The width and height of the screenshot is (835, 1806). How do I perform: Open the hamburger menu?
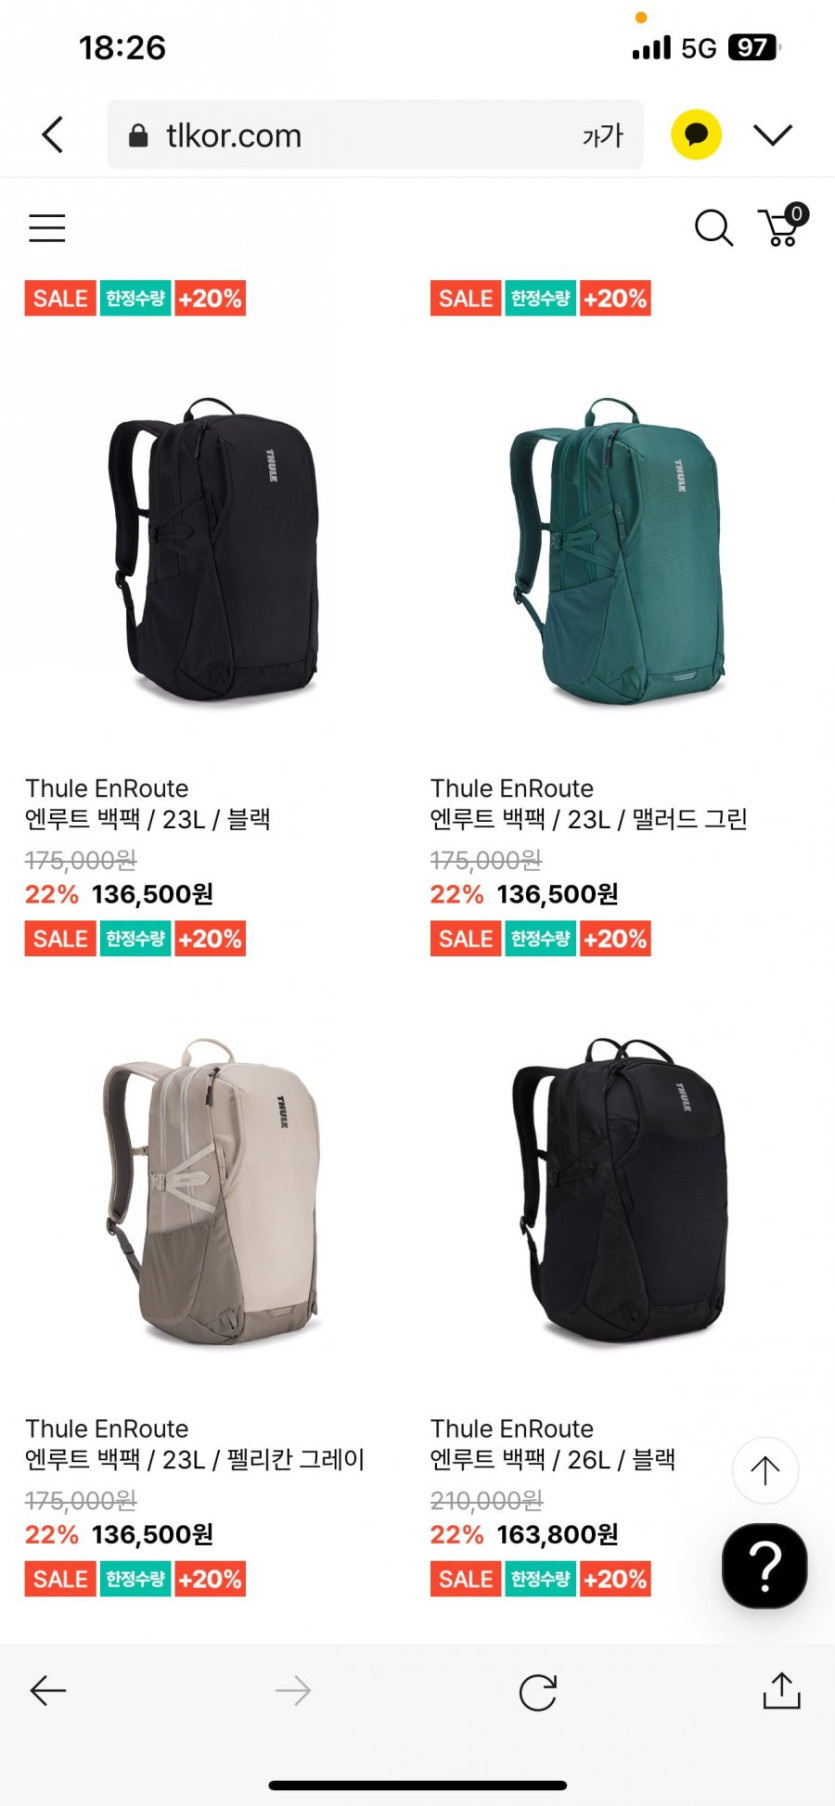click(47, 228)
